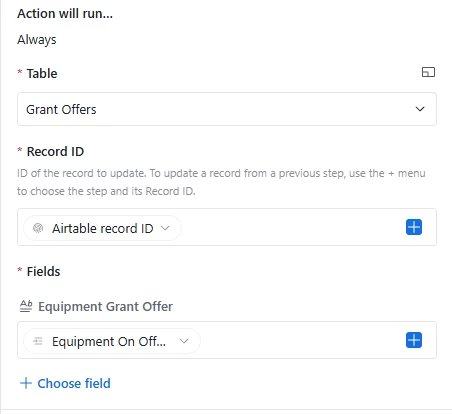452x414 pixels.
Task: Click the blue plus button in Equipment field
Action: point(414,340)
